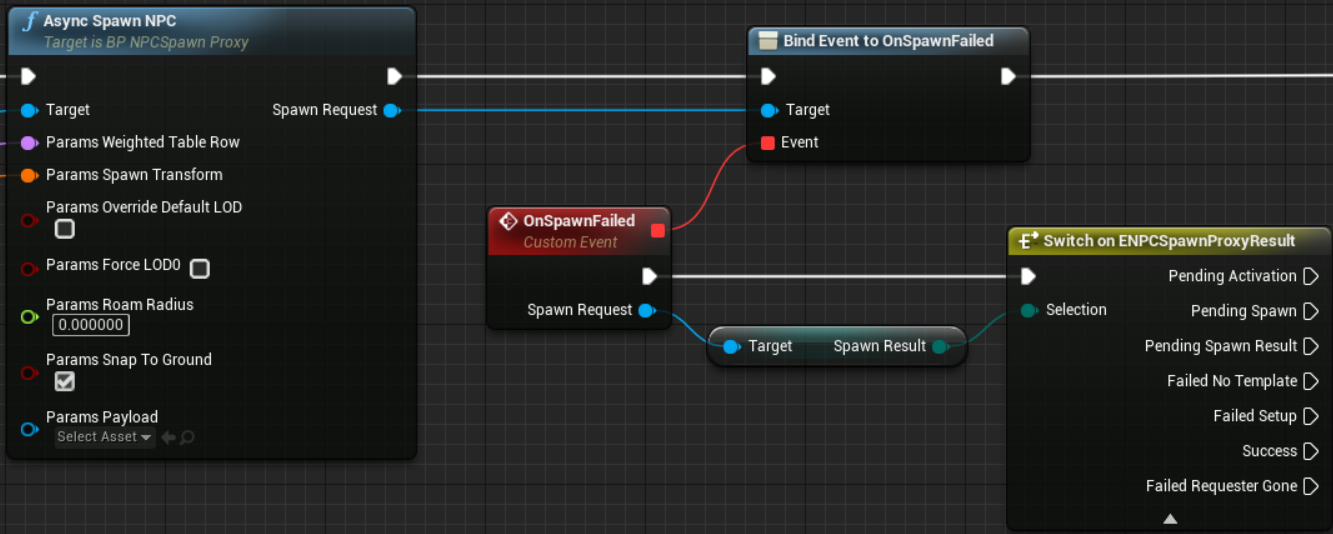Enable Params Override Default LOD checkbox
1333x534 pixels.
(64, 229)
